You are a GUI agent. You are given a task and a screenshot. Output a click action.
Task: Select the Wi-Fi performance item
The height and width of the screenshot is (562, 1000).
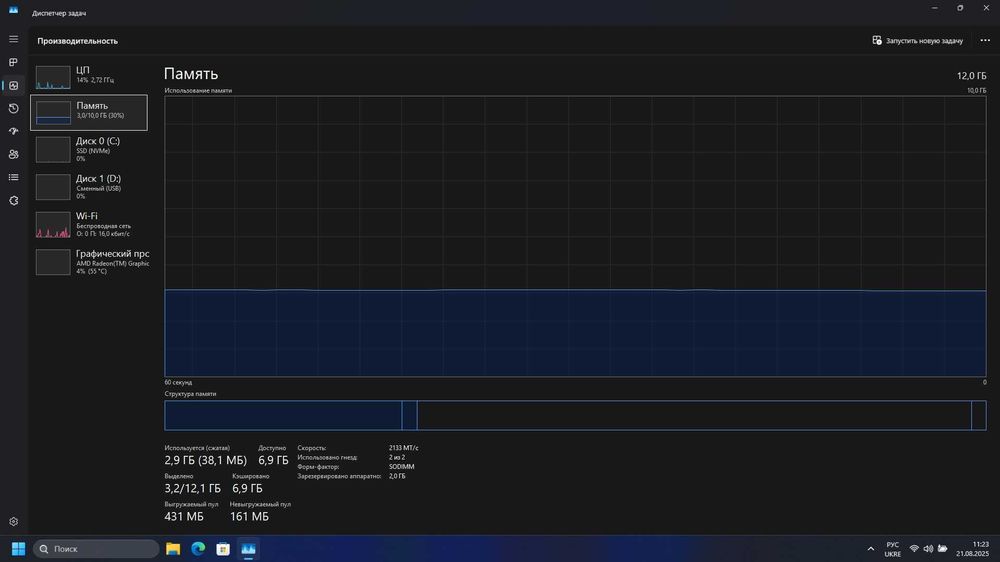coord(89,225)
